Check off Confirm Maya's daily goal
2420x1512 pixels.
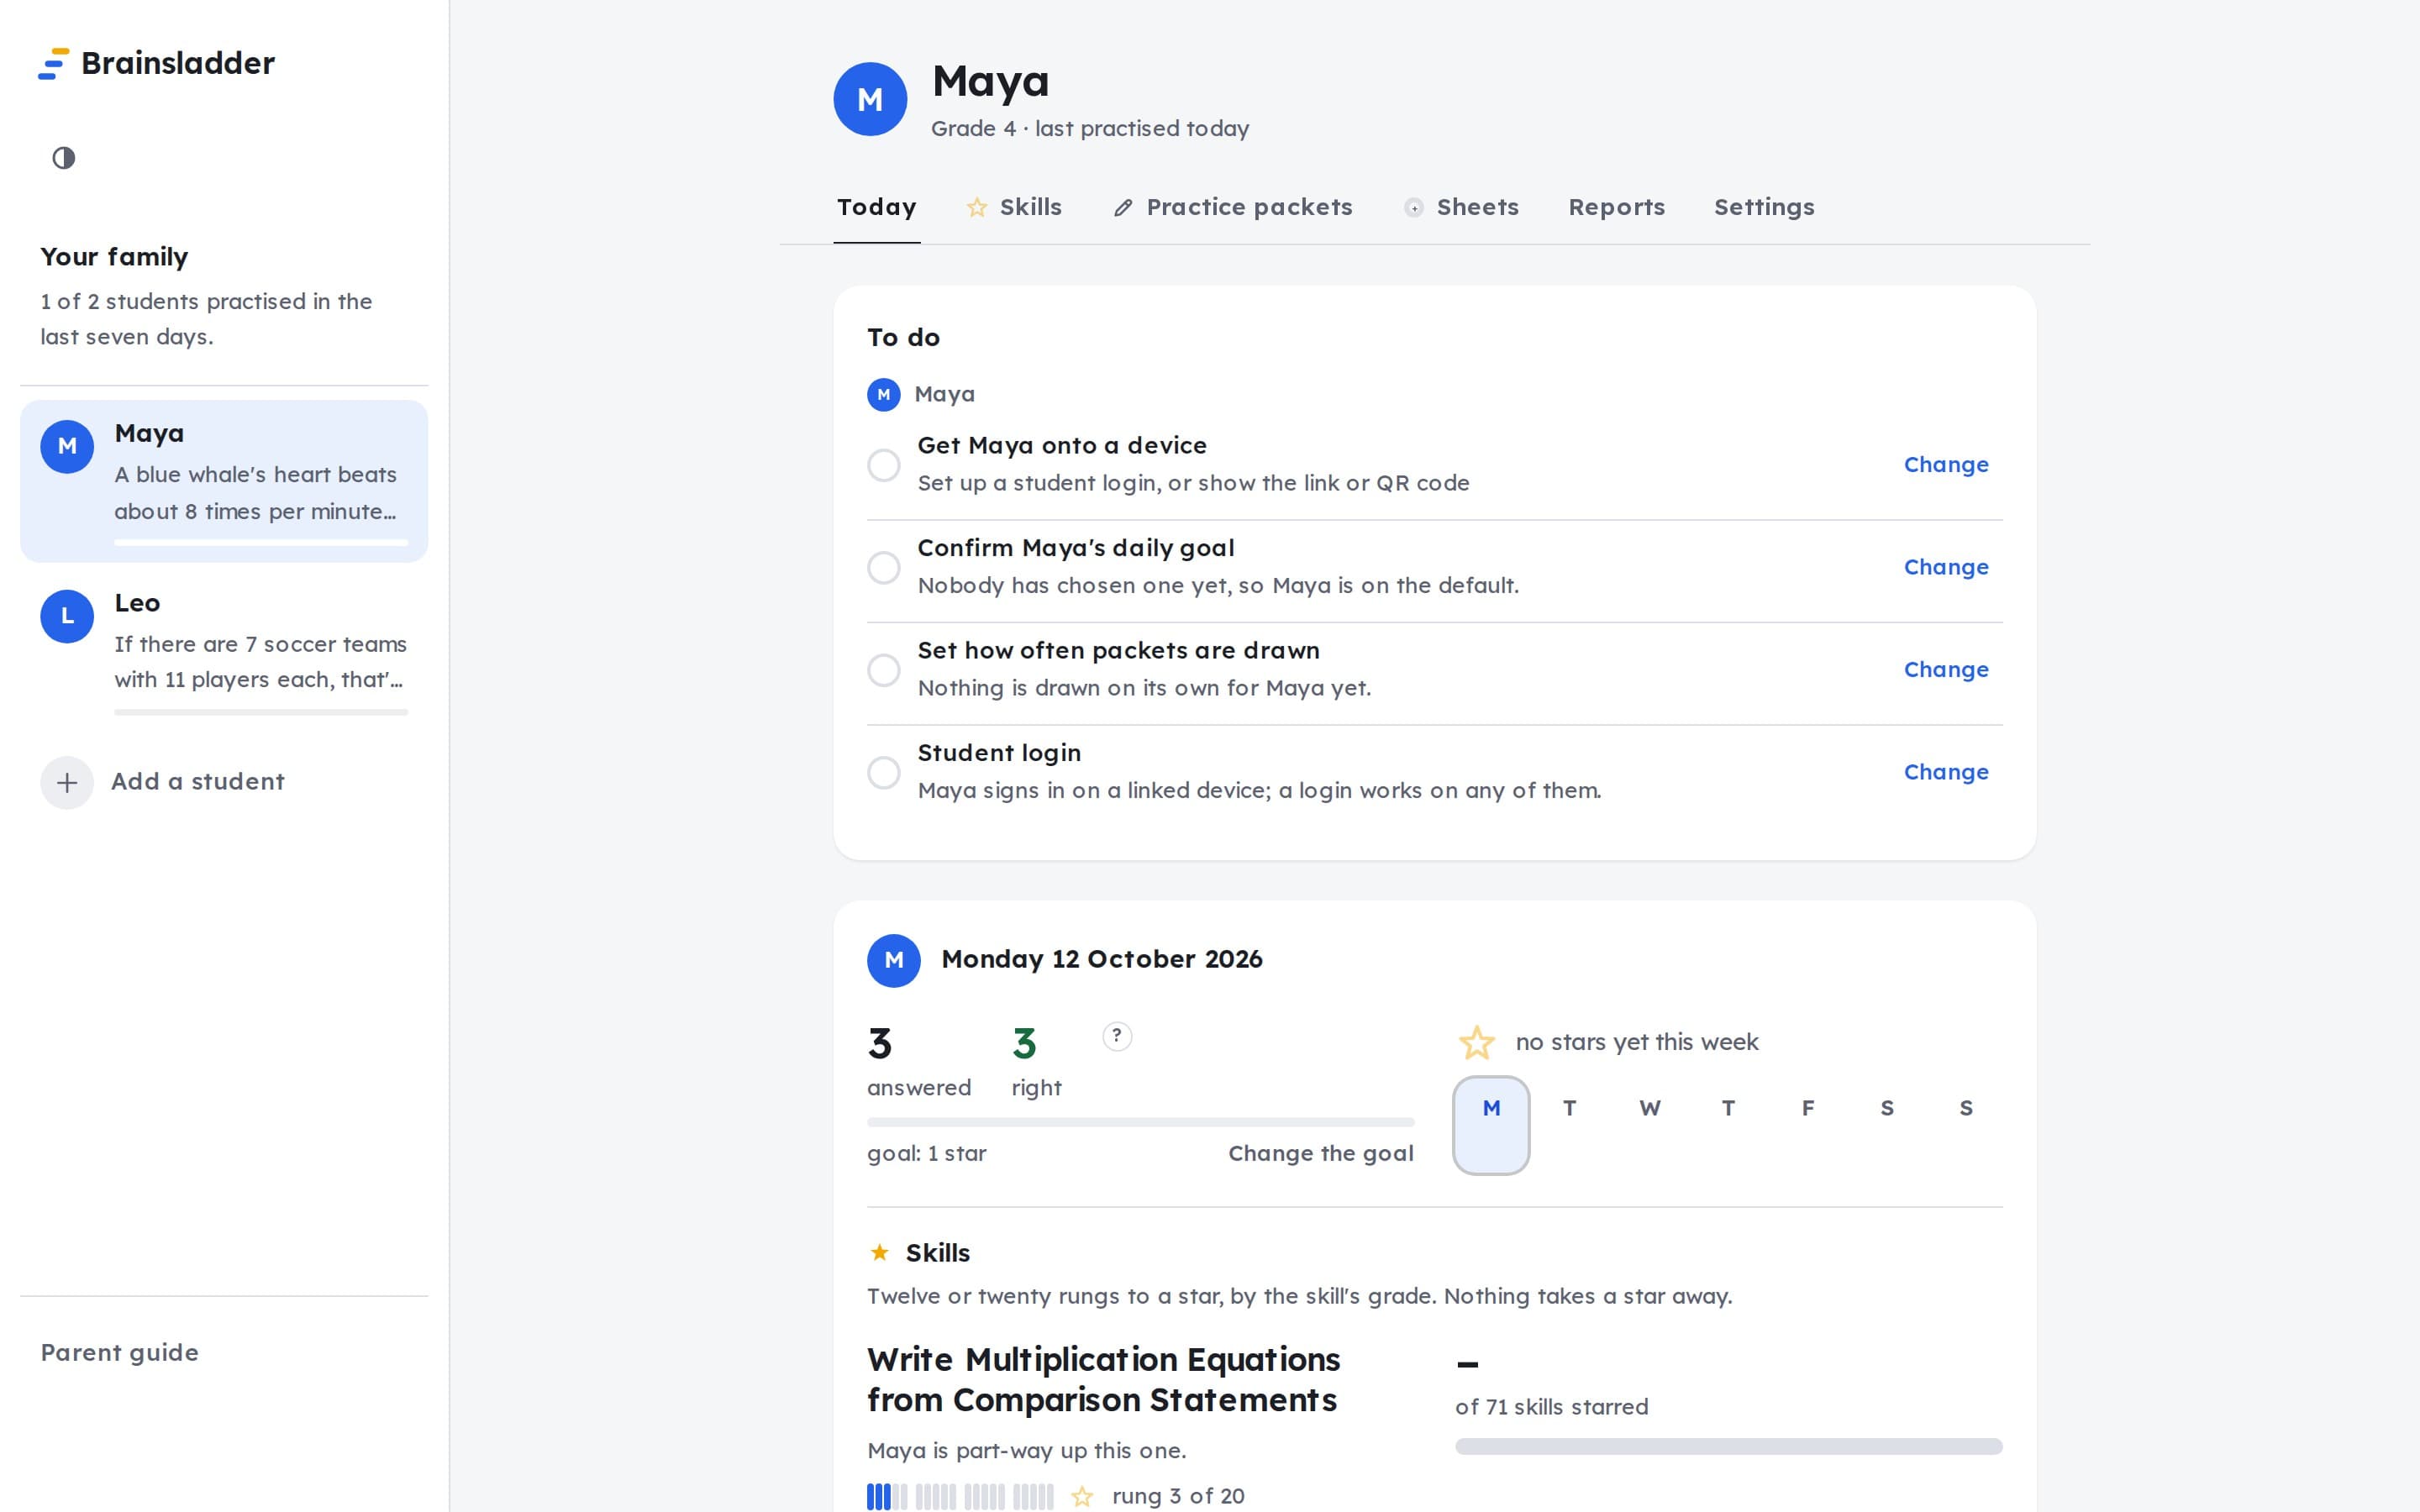tap(883, 567)
